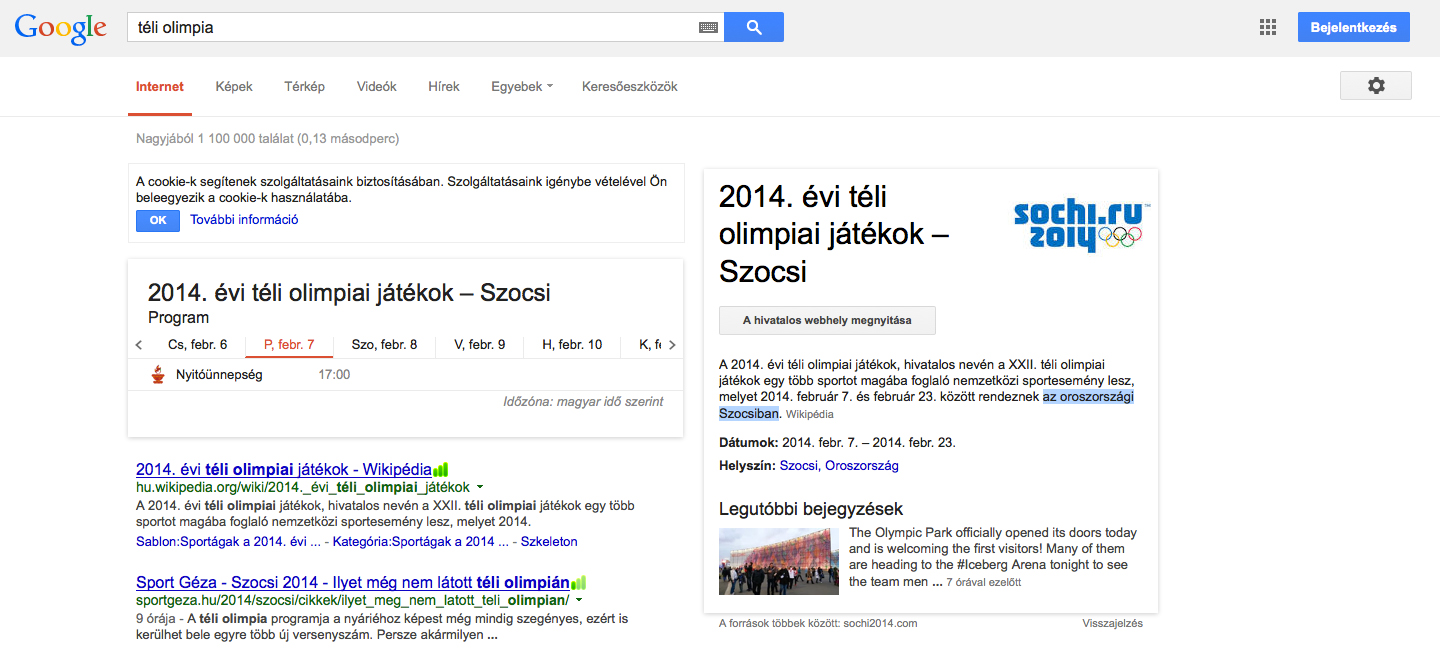Open the Sablon:Sportágak a 2014. évi sitelink
The height and width of the screenshot is (650, 1440).
tap(228, 542)
